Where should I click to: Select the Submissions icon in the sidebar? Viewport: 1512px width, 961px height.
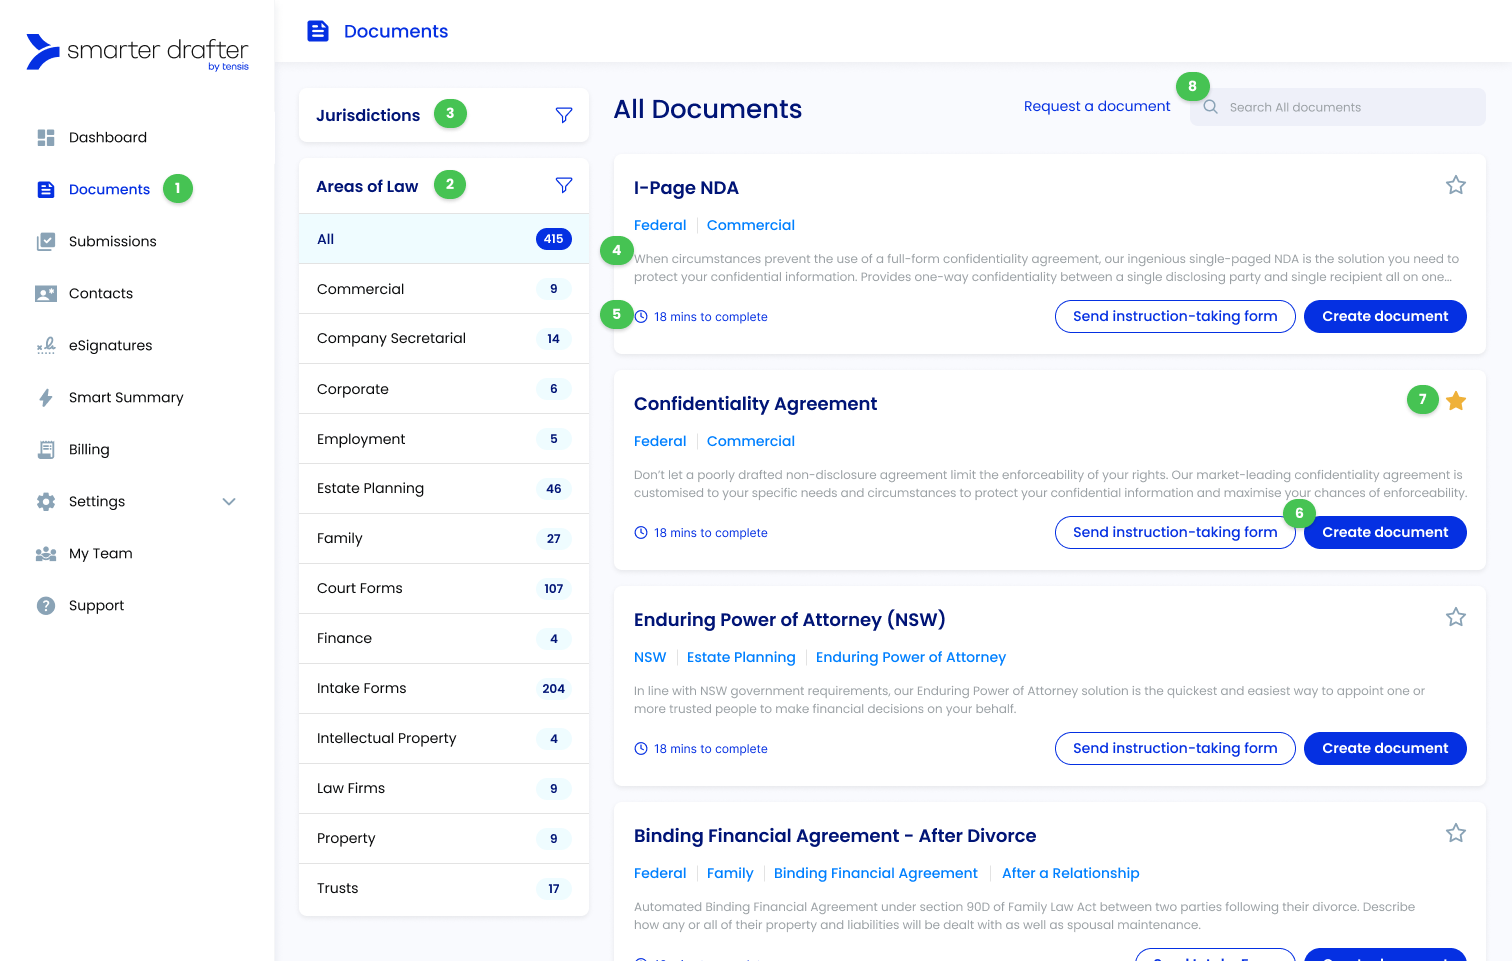pos(46,241)
